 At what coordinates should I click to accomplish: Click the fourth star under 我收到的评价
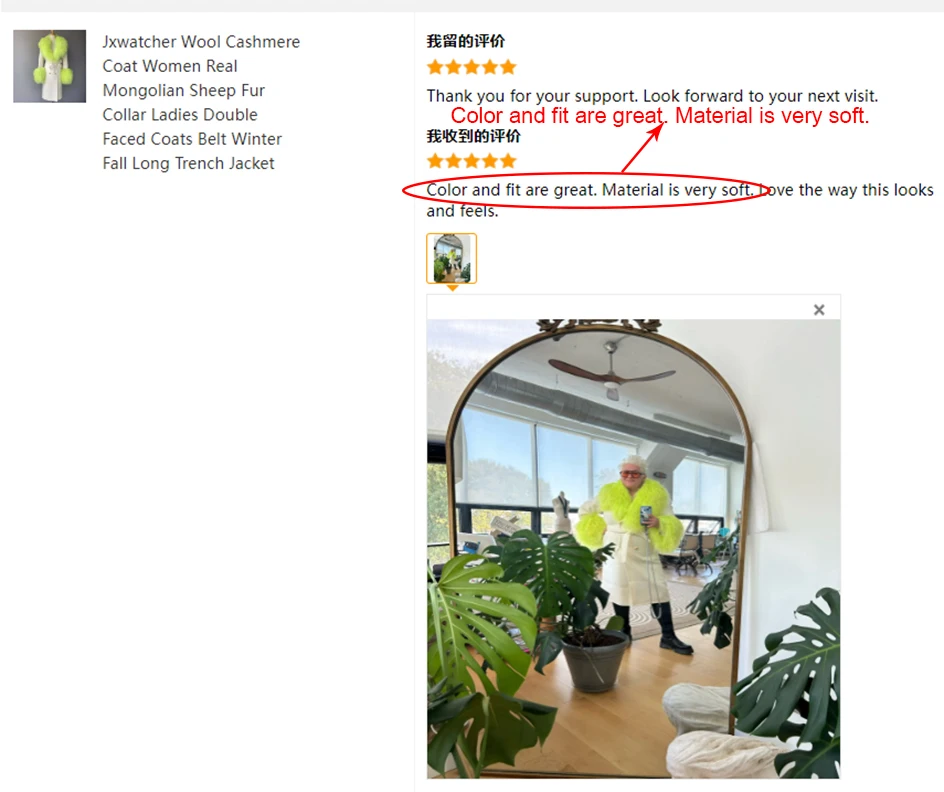coord(490,161)
